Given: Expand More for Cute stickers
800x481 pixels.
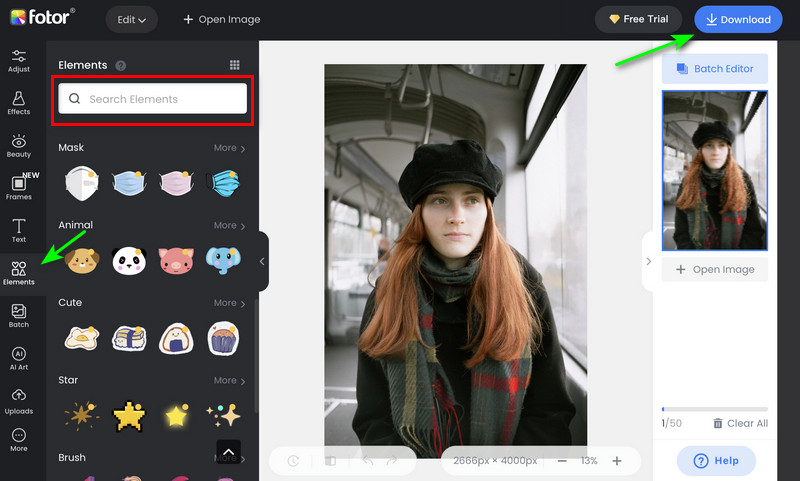Looking at the screenshot, I should pyautogui.click(x=229, y=303).
